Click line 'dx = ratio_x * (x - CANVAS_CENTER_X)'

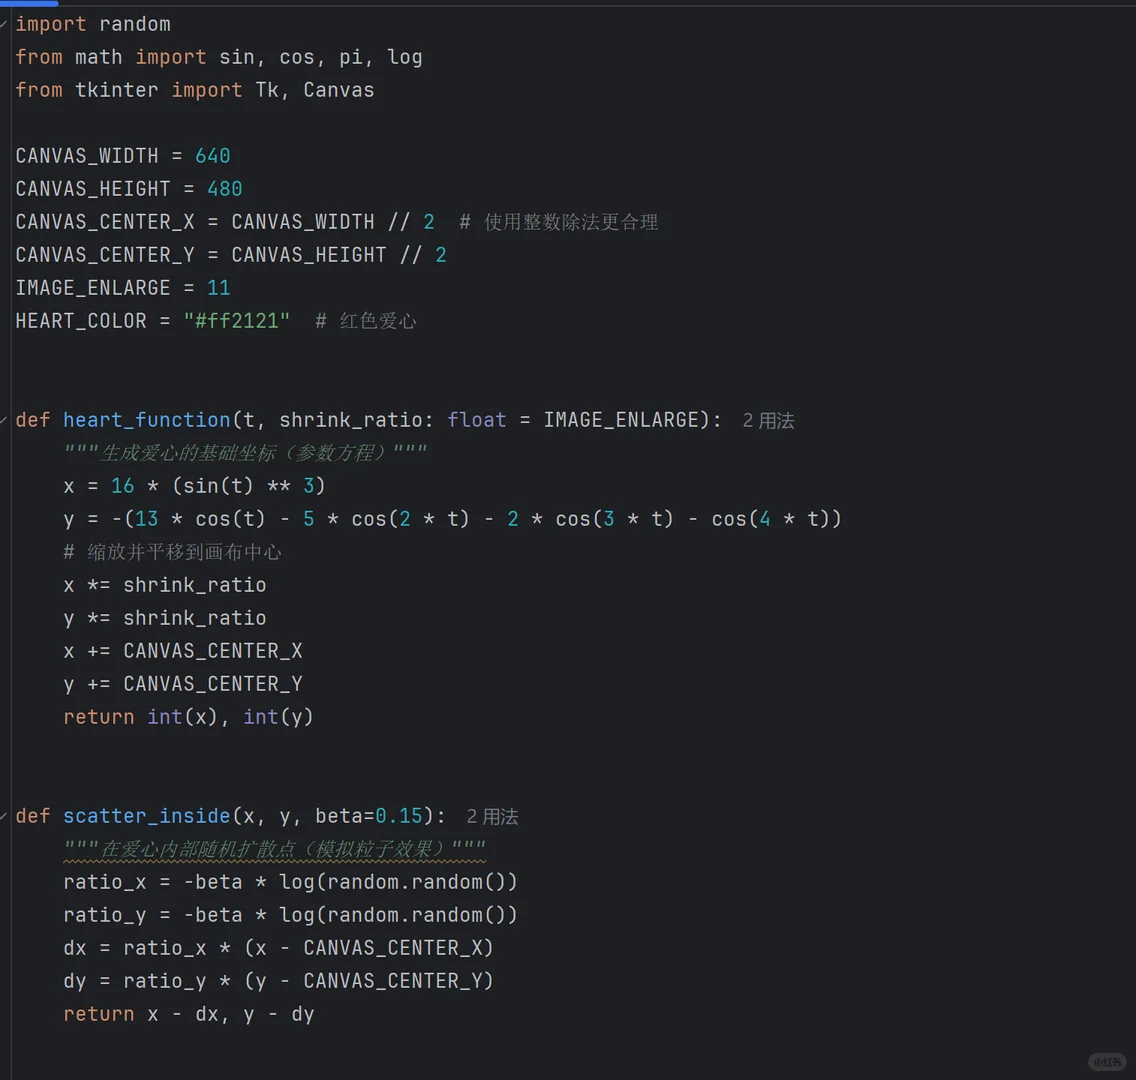tap(278, 948)
